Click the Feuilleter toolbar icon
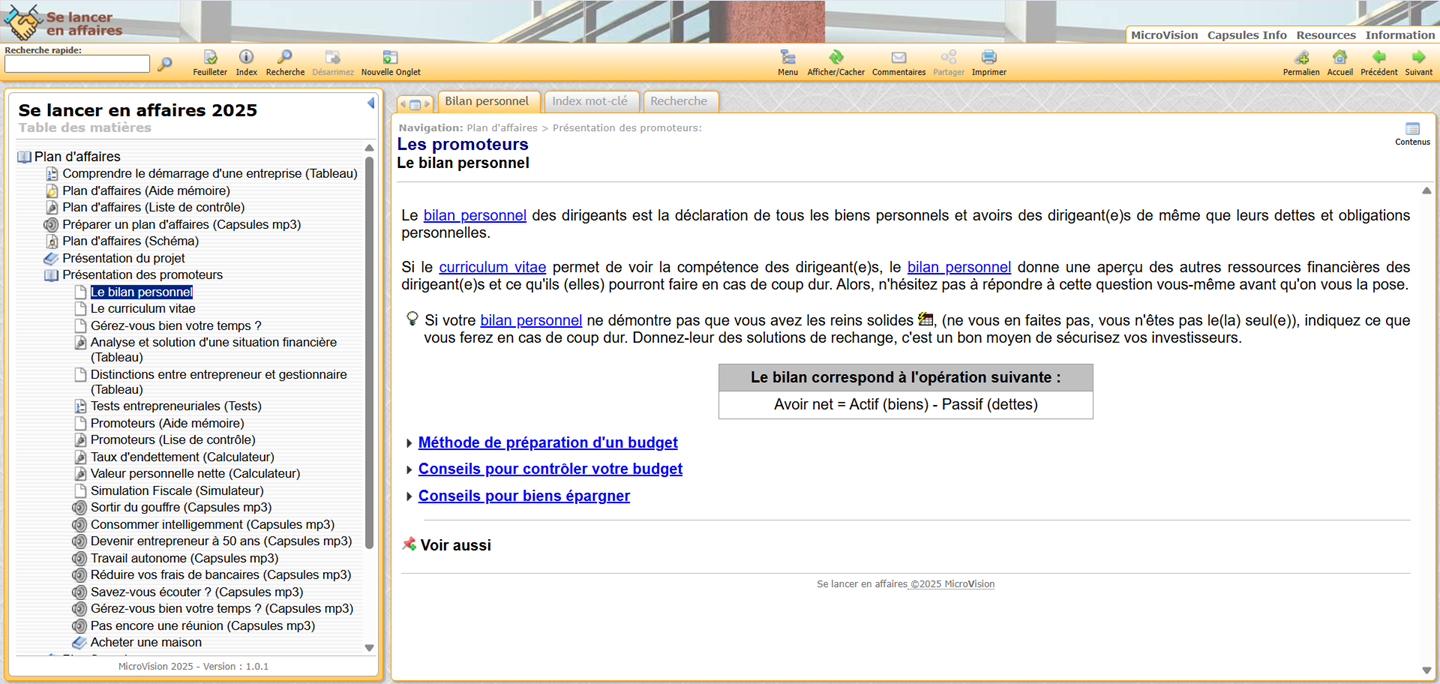 [x=210, y=58]
